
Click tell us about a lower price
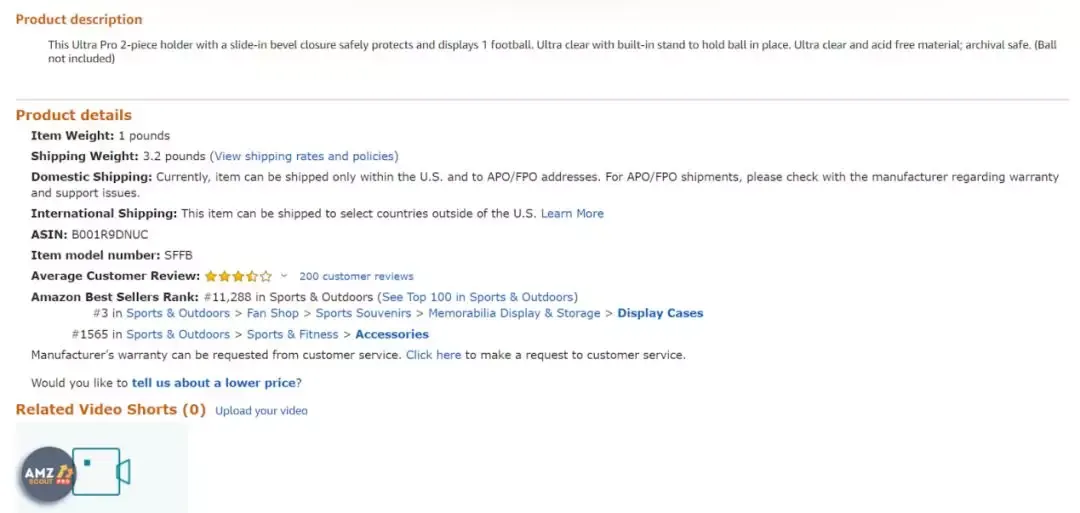pos(214,383)
